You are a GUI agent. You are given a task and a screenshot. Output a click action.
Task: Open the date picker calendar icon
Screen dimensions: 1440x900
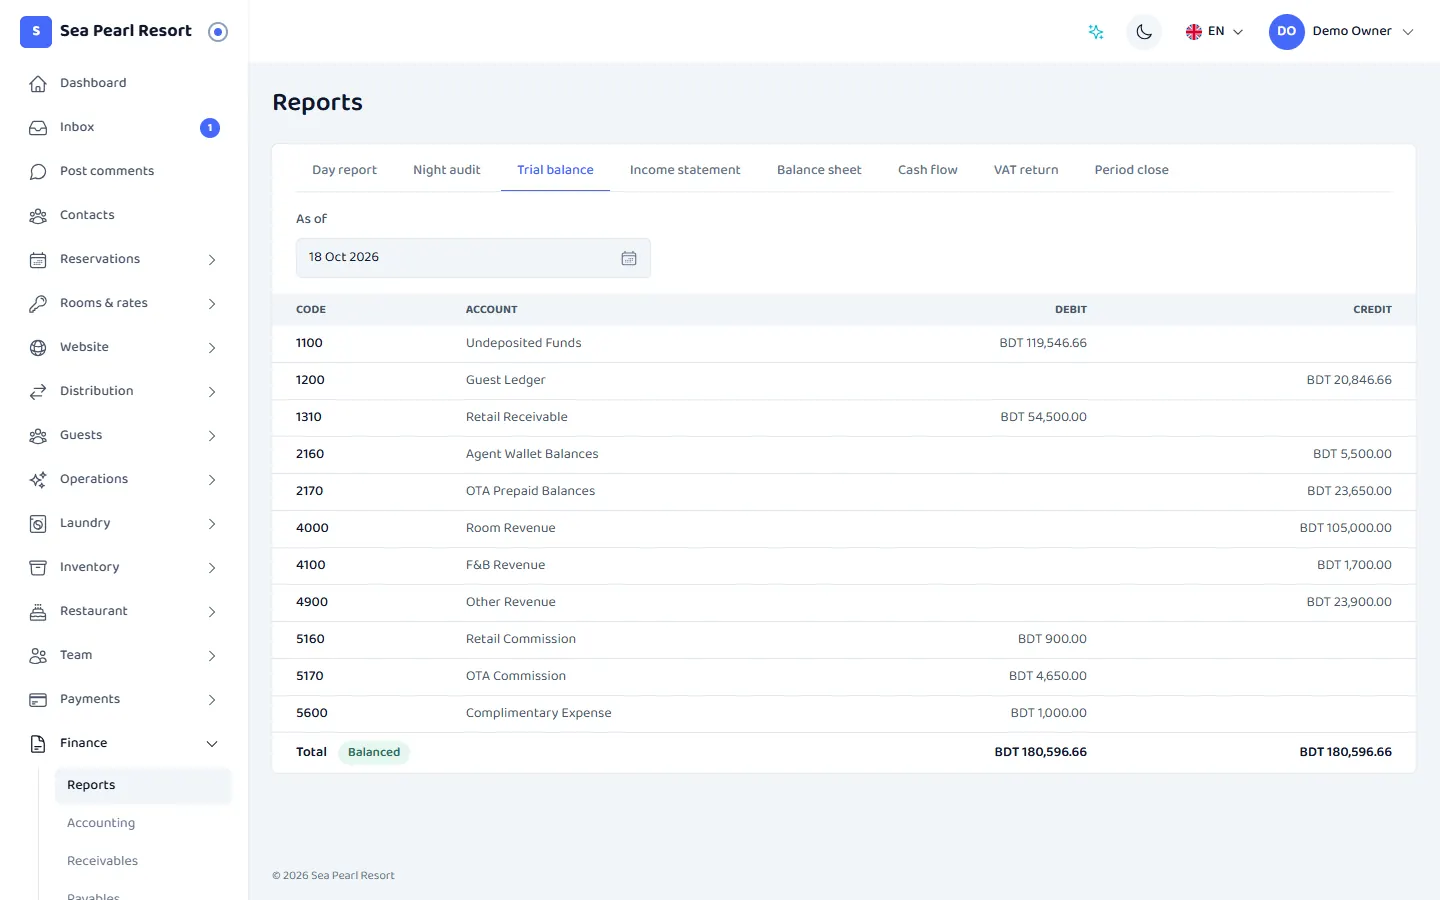click(x=629, y=258)
